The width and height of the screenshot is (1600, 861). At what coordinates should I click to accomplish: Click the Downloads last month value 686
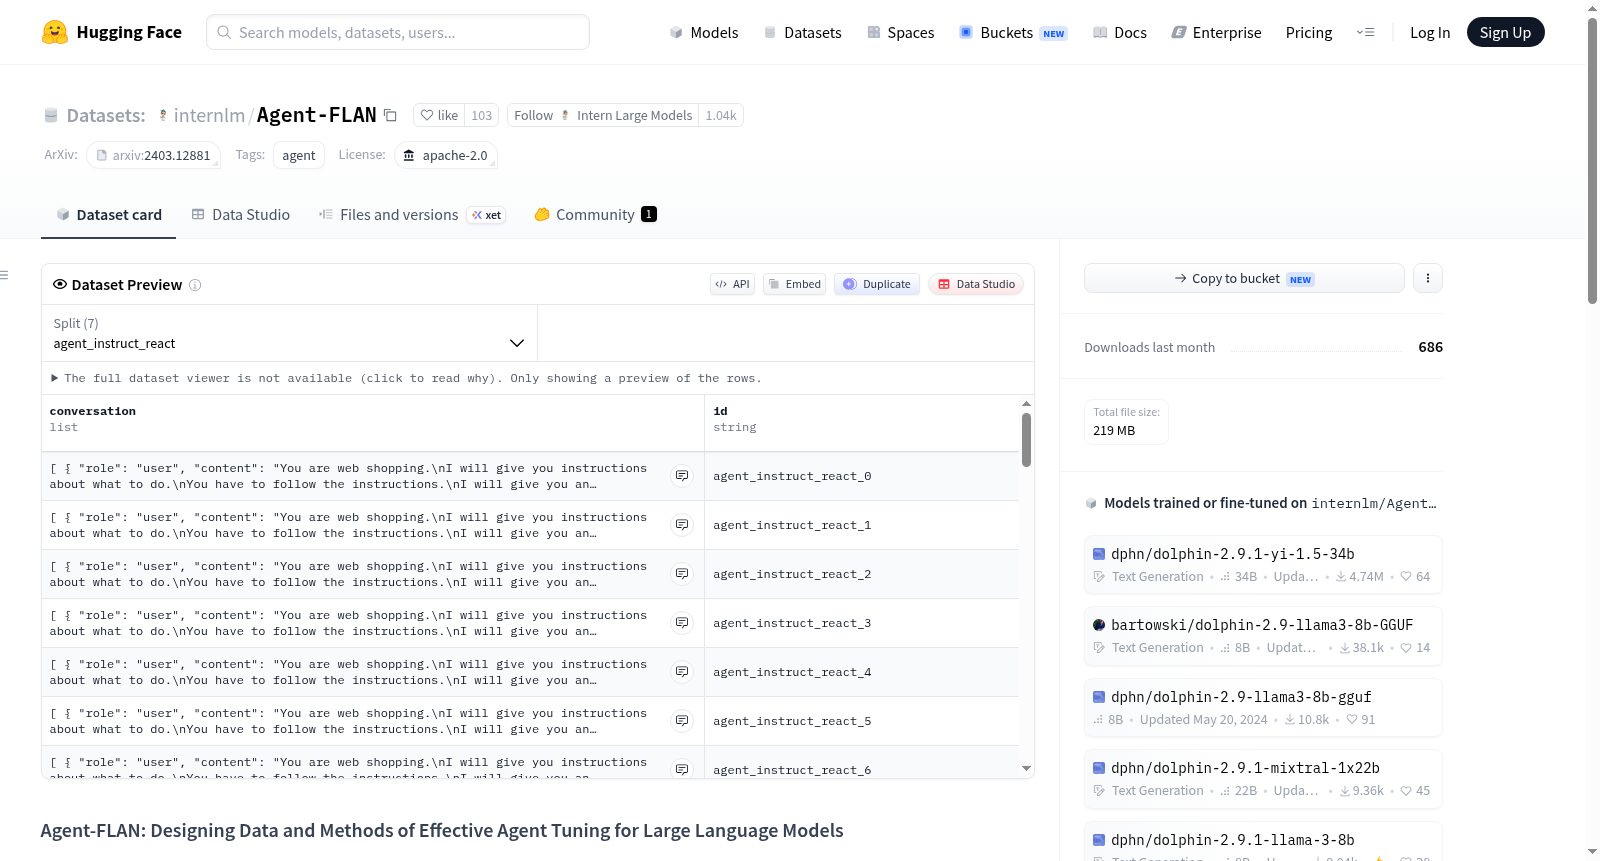point(1430,347)
